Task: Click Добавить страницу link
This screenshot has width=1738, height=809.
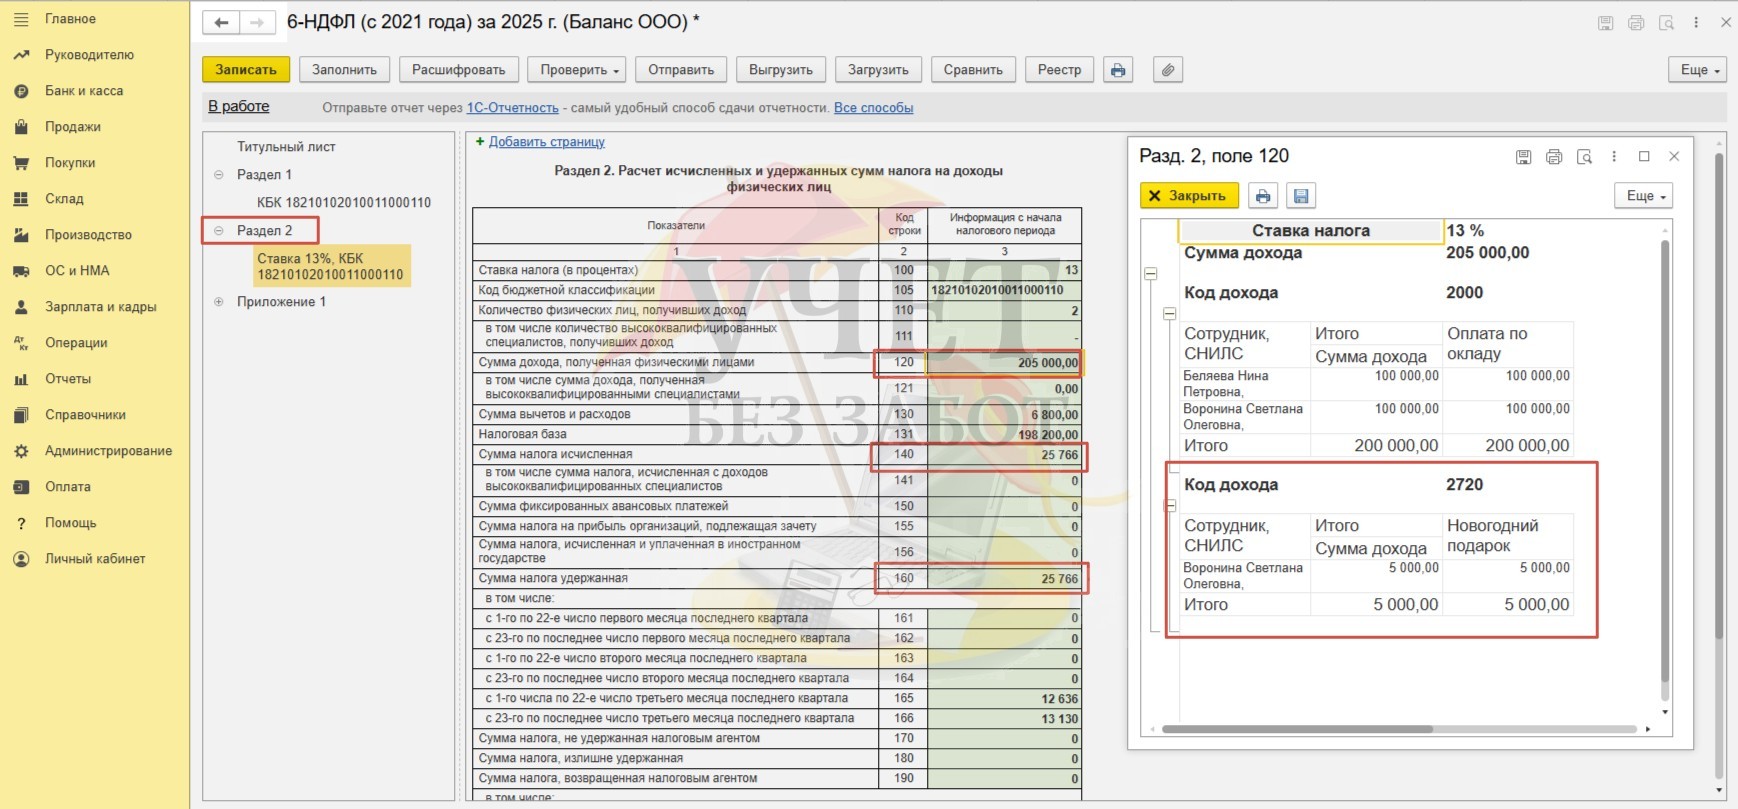Action: (546, 142)
